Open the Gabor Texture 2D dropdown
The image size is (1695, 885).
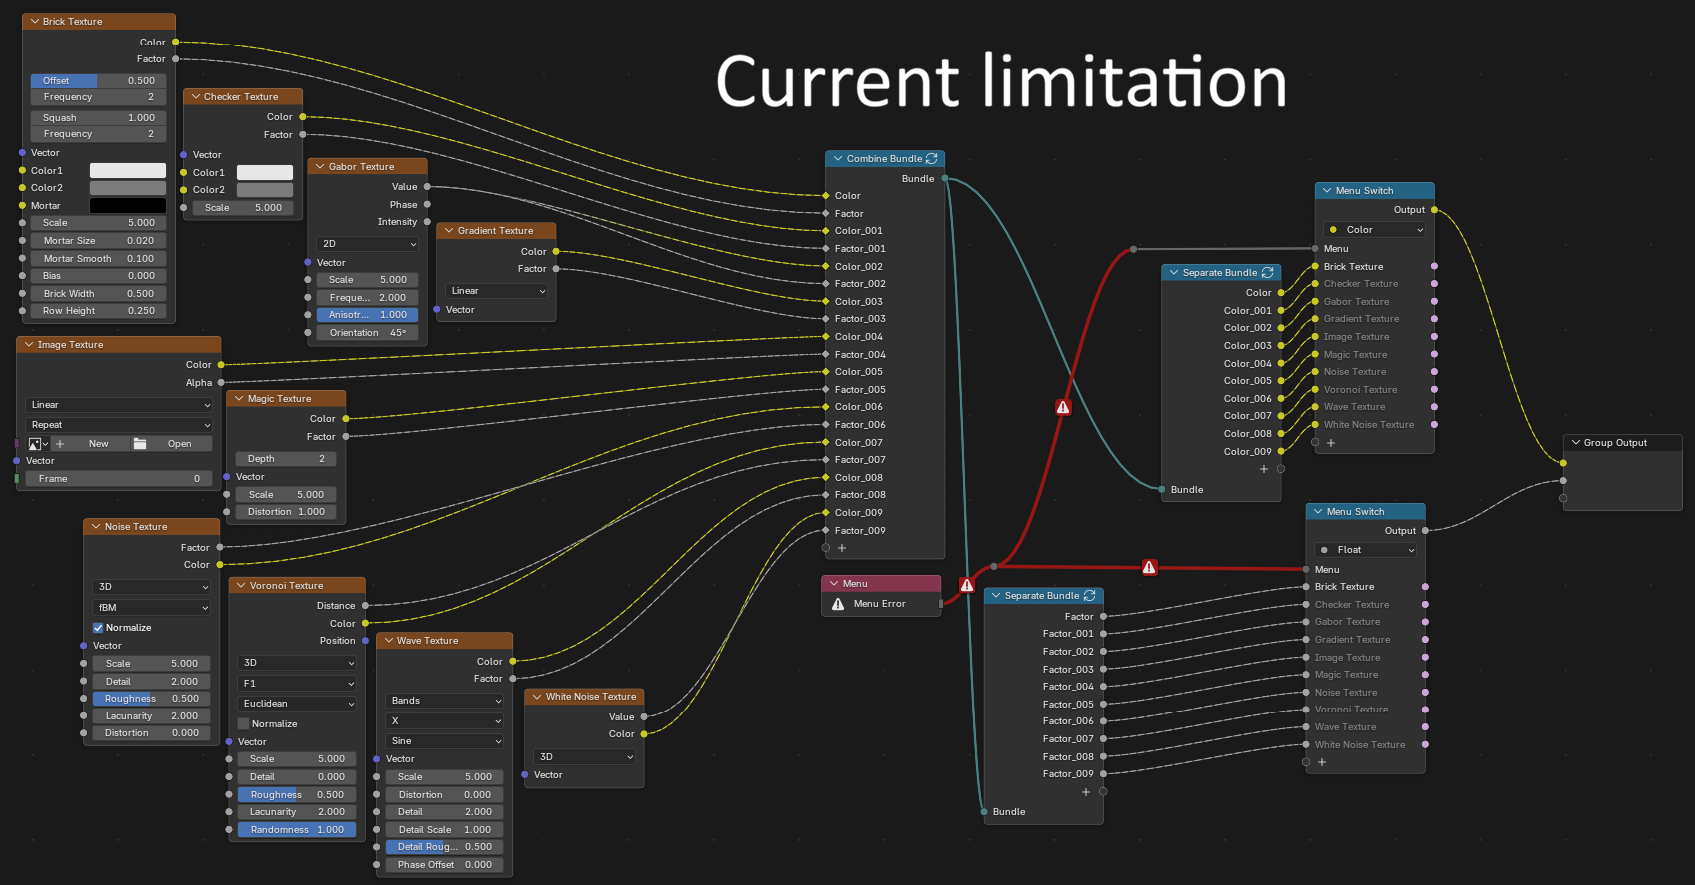[368, 244]
